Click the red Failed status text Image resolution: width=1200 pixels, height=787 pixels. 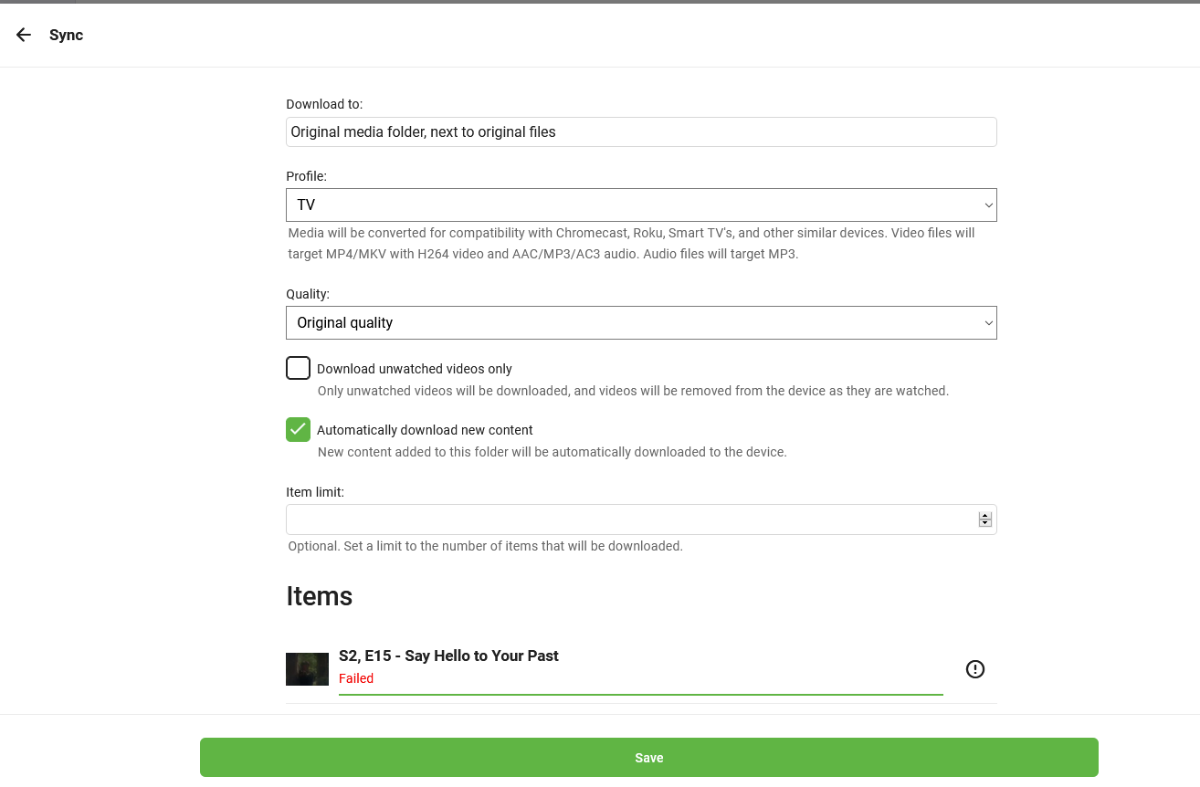(356, 678)
